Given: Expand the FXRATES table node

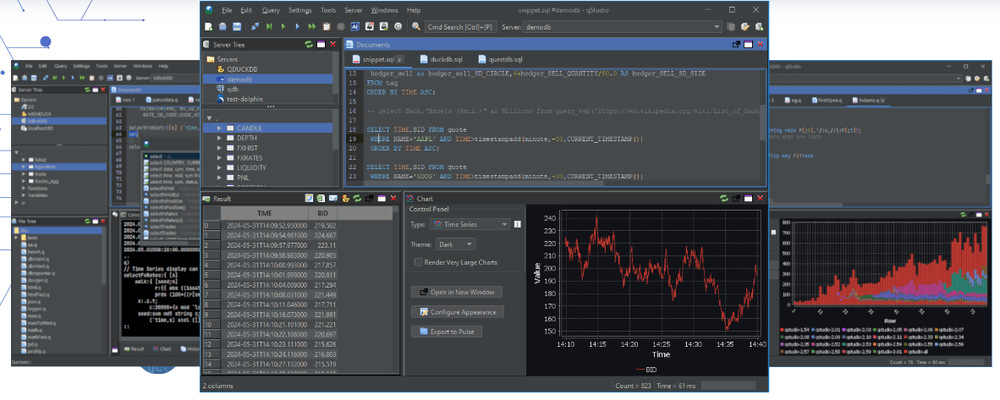Looking at the screenshot, I should (x=220, y=158).
